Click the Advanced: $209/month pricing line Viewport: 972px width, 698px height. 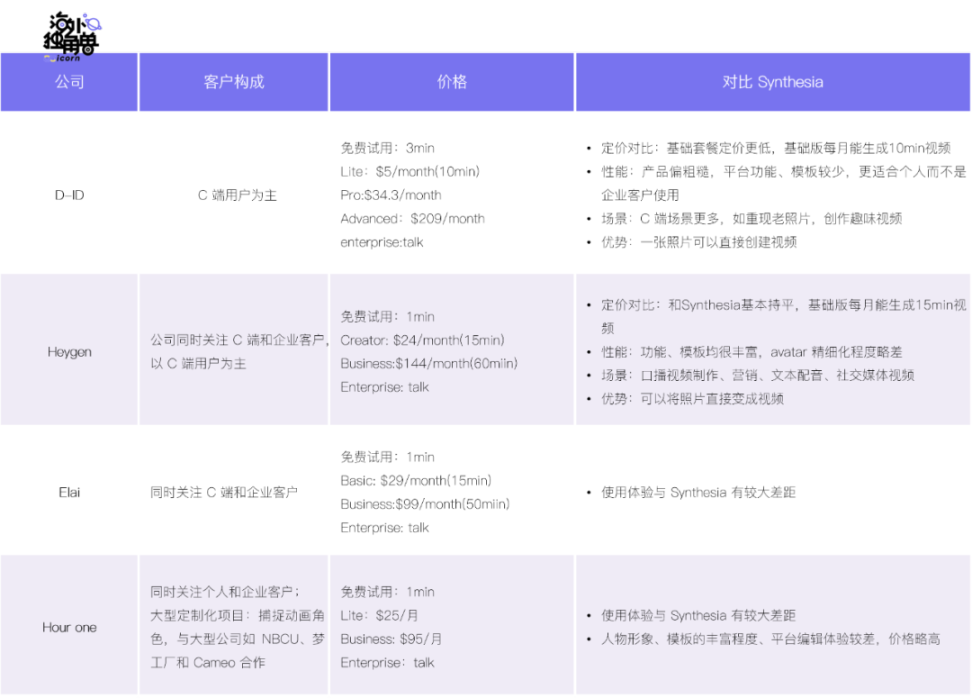pos(412,218)
